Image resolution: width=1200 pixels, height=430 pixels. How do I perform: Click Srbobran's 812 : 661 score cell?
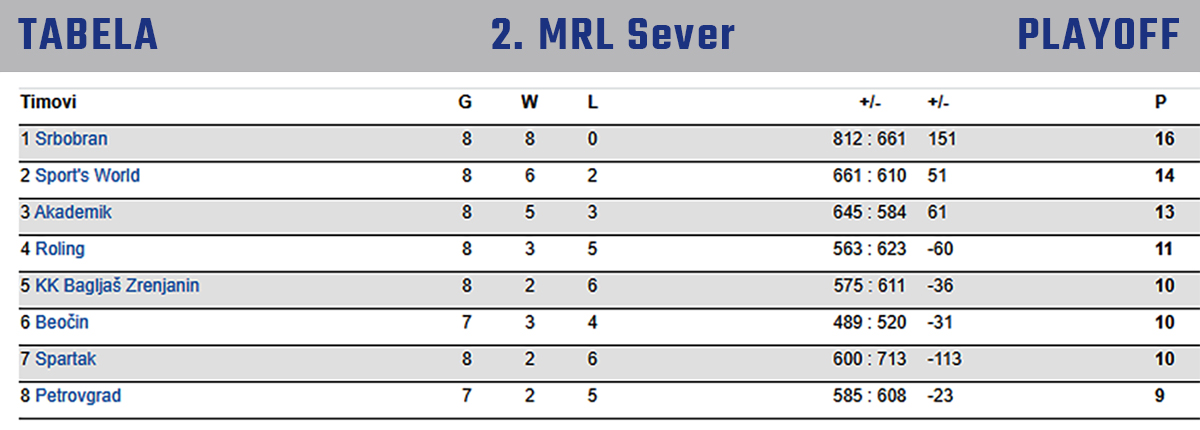pos(868,139)
